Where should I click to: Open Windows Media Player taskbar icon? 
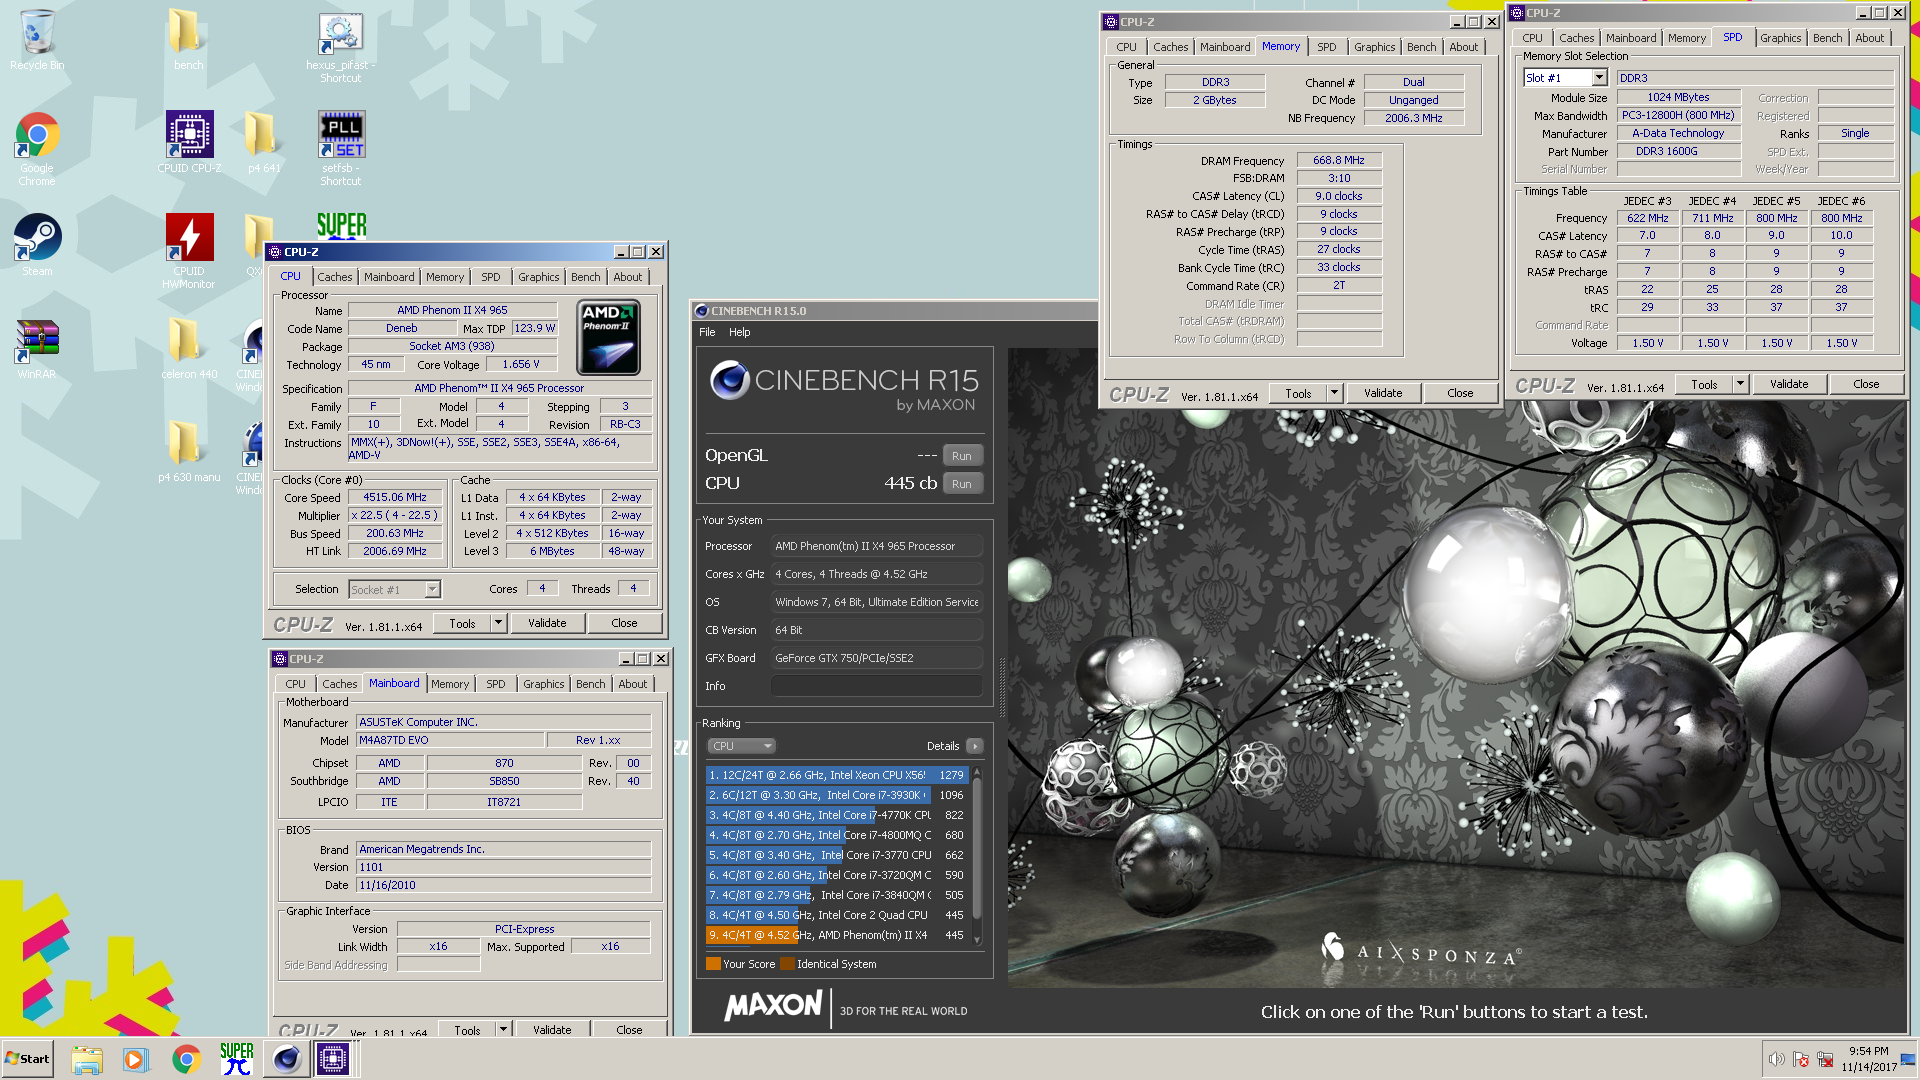pyautogui.click(x=135, y=1059)
